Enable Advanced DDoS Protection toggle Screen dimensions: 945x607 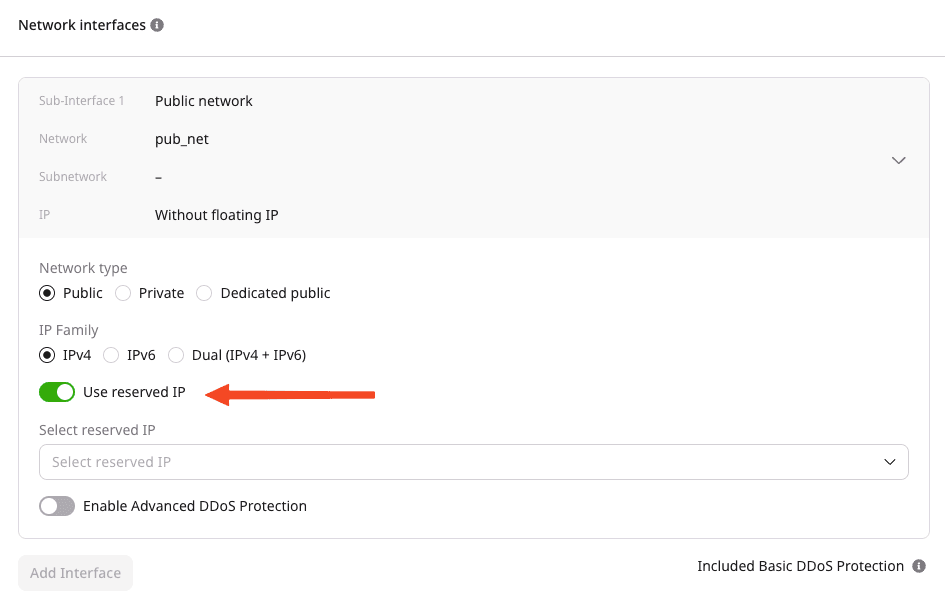(x=57, y=506)
